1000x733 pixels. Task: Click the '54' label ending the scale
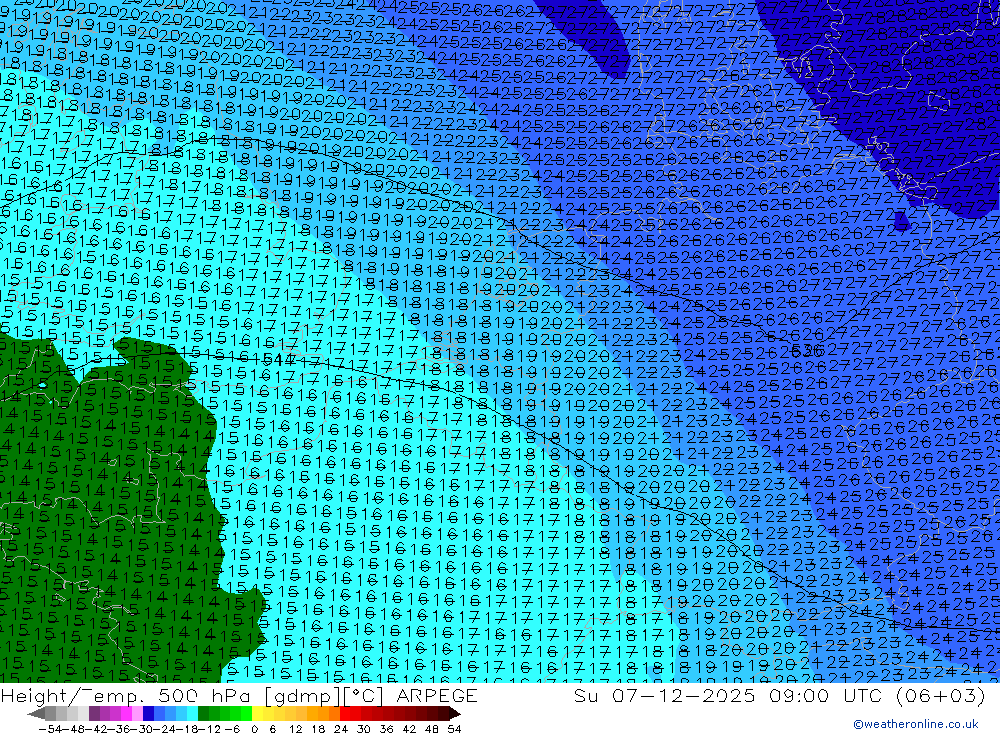(x=454, y=729)
